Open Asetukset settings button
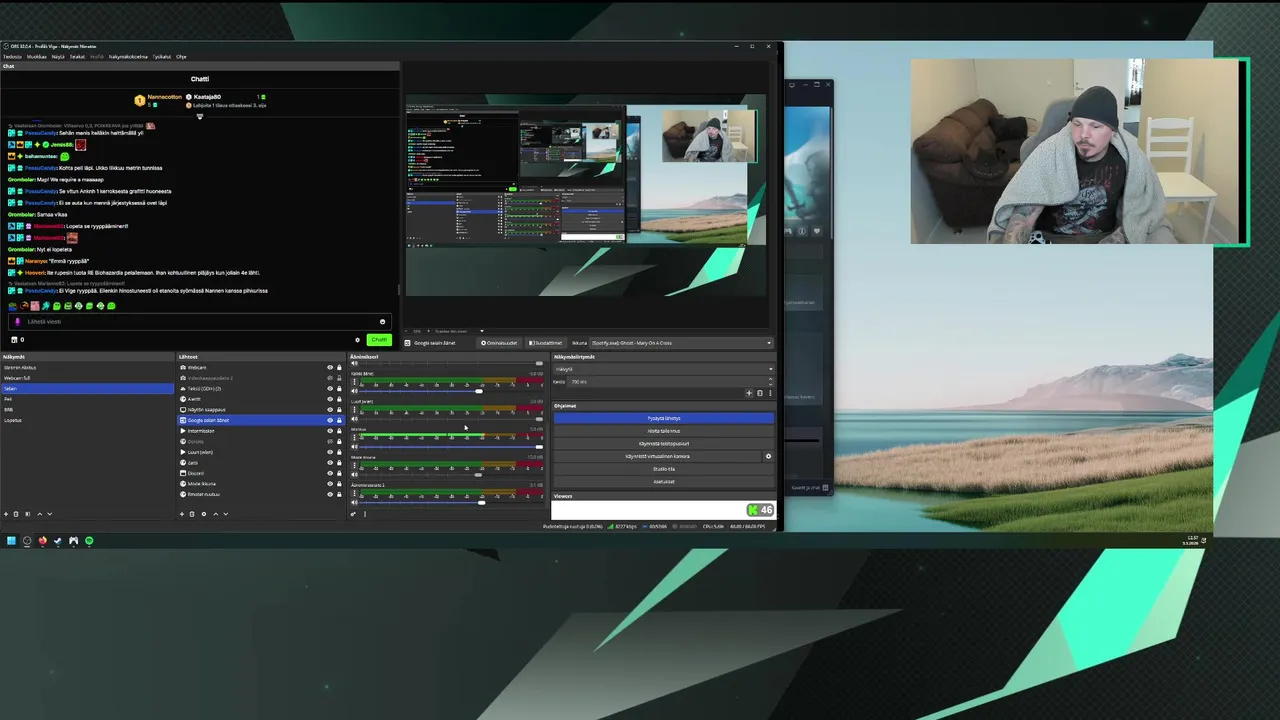The image size is (1280, 720). pos(664,481)
